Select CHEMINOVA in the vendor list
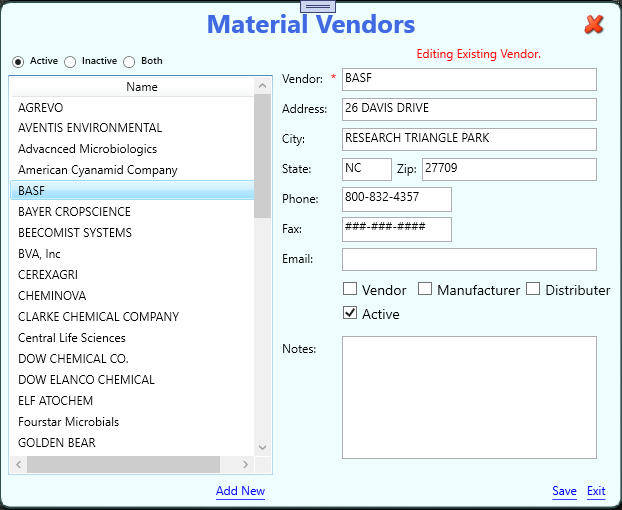The height and width of the screenshot is (510, 622). pyautogui.click(x=132, y=296)
